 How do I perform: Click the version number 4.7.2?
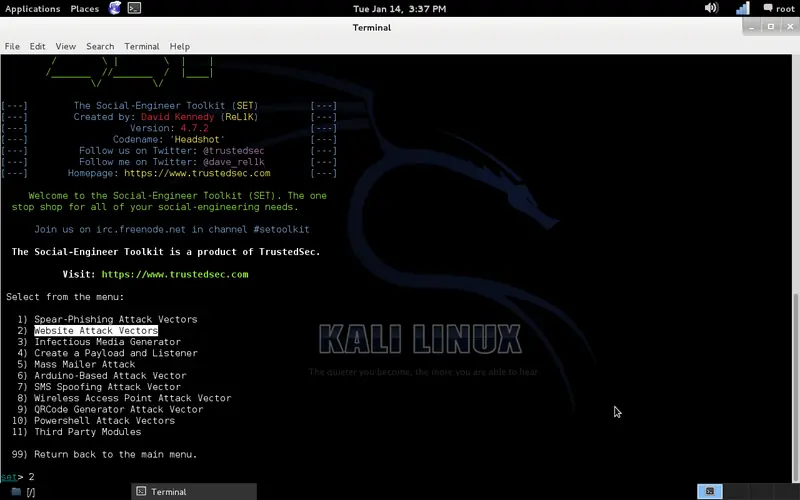(194, 128)
